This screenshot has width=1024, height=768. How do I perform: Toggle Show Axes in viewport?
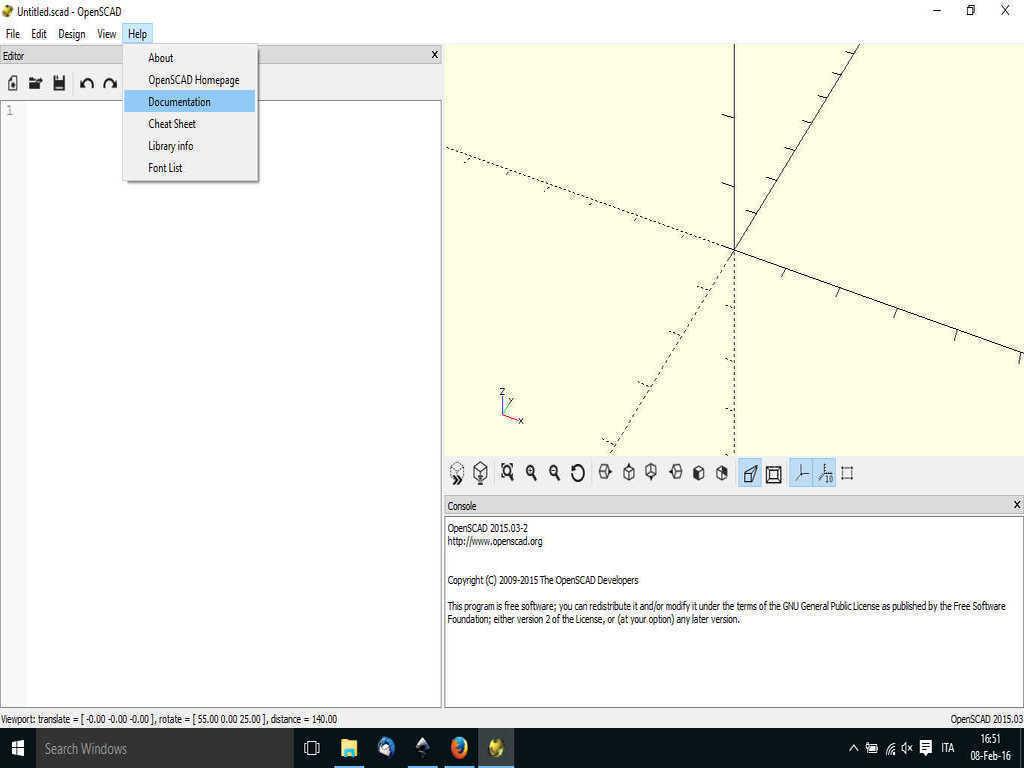(x=801, y=473)
